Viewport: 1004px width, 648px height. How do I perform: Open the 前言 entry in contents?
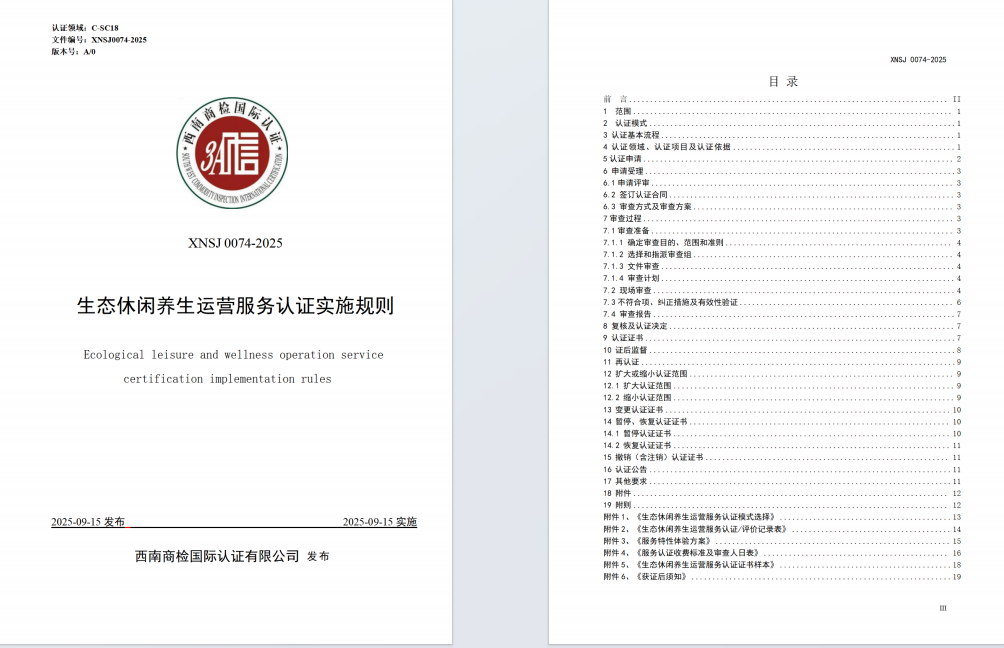click(615, 99)
